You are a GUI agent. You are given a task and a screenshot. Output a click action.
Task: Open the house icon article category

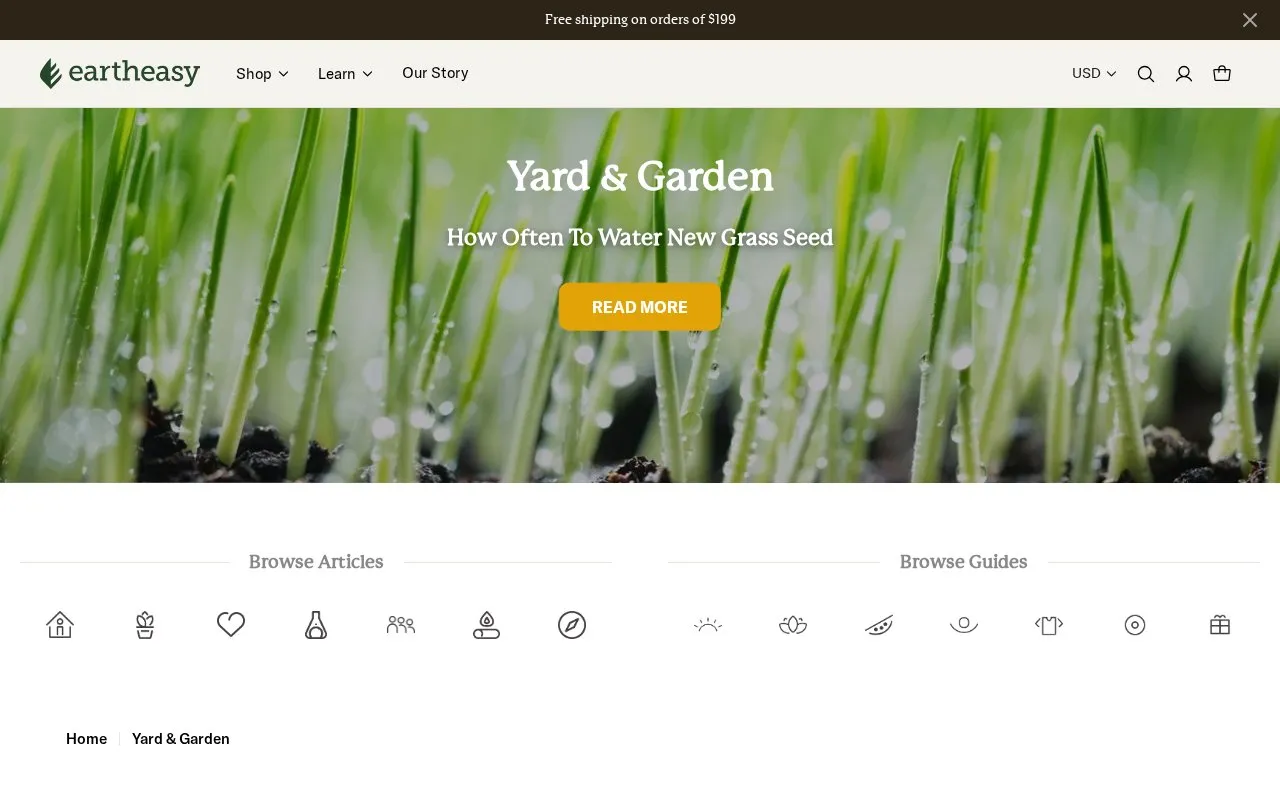click(60, 625)
